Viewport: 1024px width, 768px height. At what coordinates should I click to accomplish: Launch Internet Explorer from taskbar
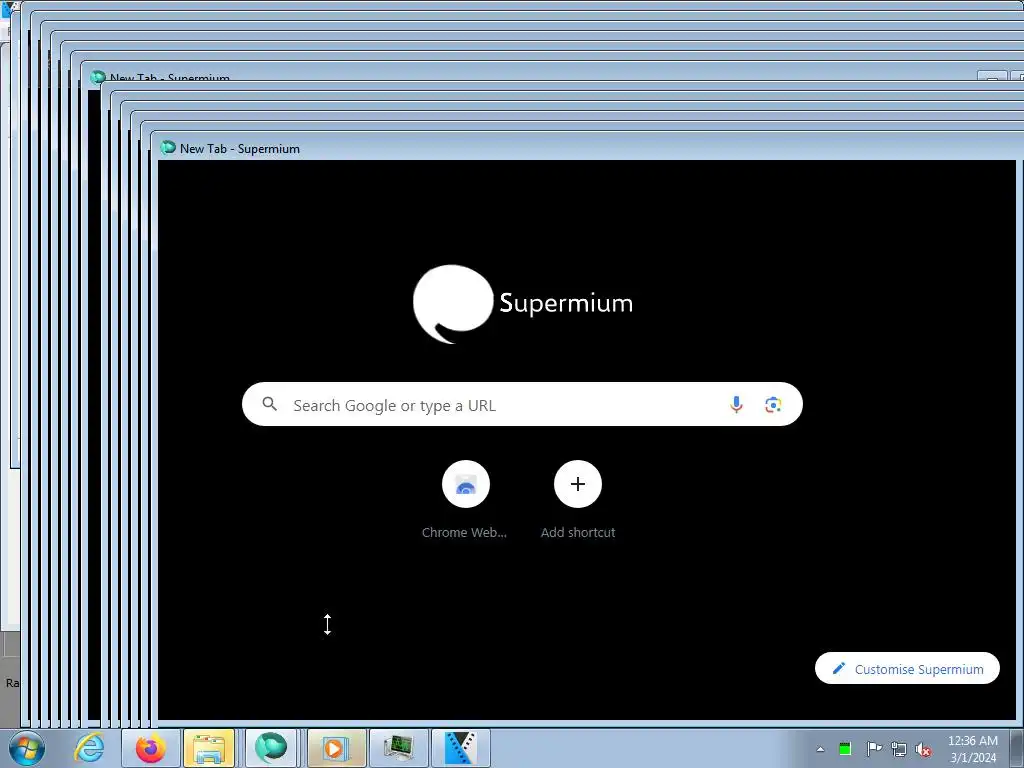pyautogui.click(x=89, y=748)
